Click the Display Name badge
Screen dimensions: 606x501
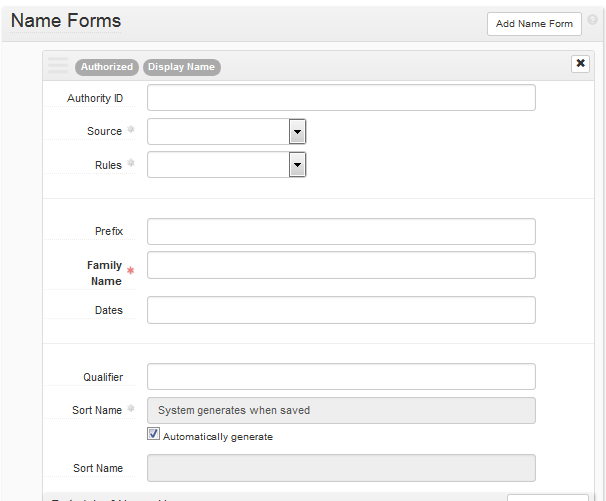[182, 67]
